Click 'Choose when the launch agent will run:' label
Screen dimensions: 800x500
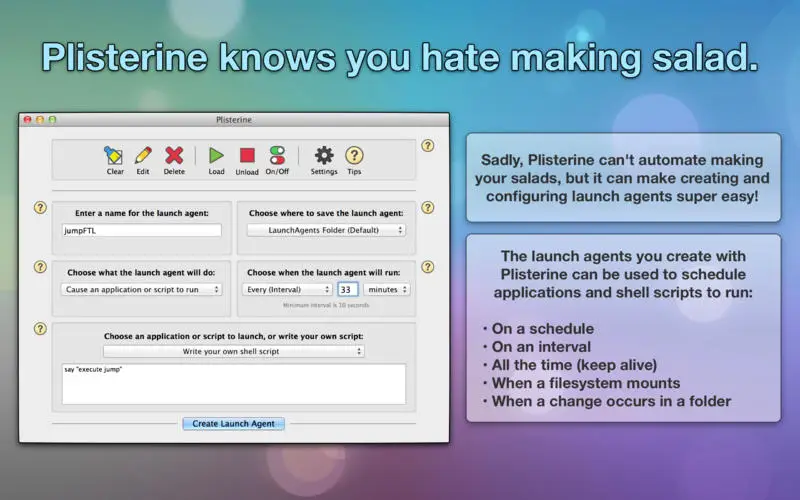pyautogui.click(x=324, y=273)
